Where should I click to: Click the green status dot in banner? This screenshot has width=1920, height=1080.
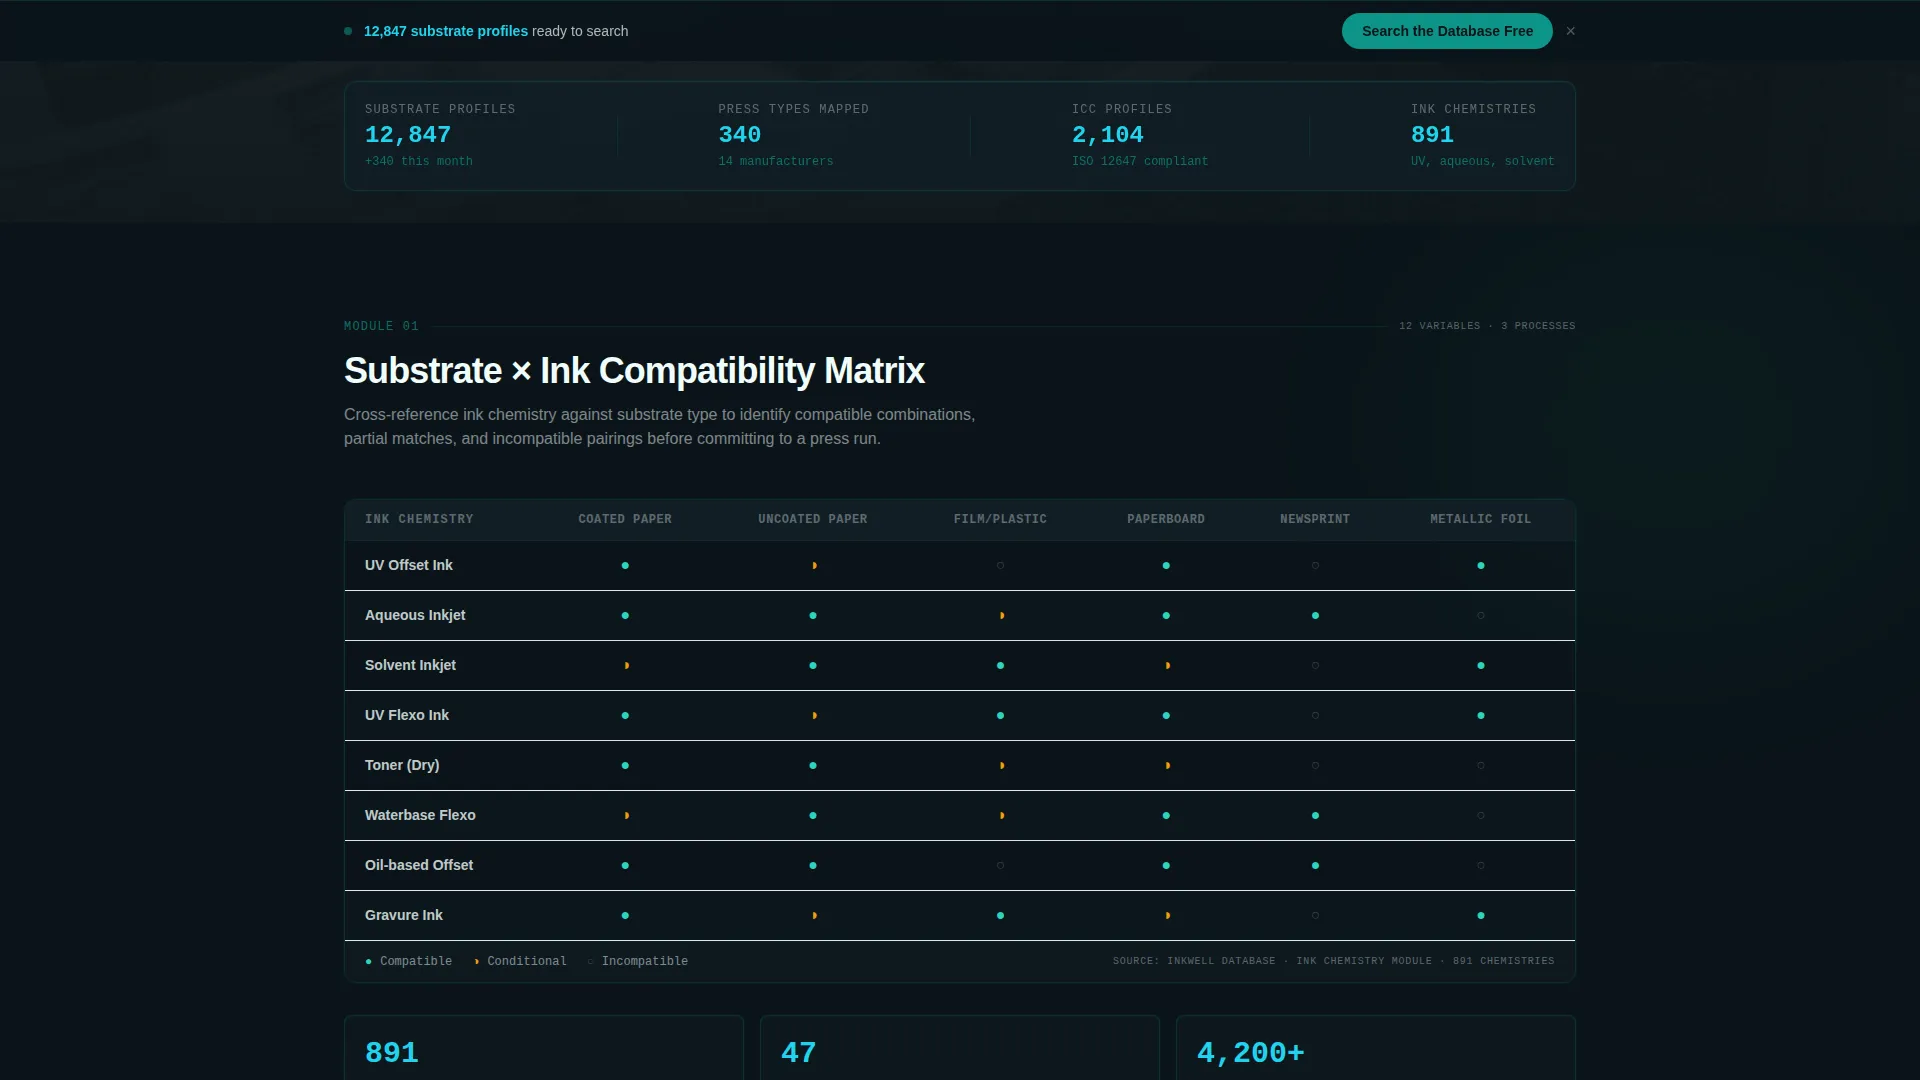coord(348,31)
